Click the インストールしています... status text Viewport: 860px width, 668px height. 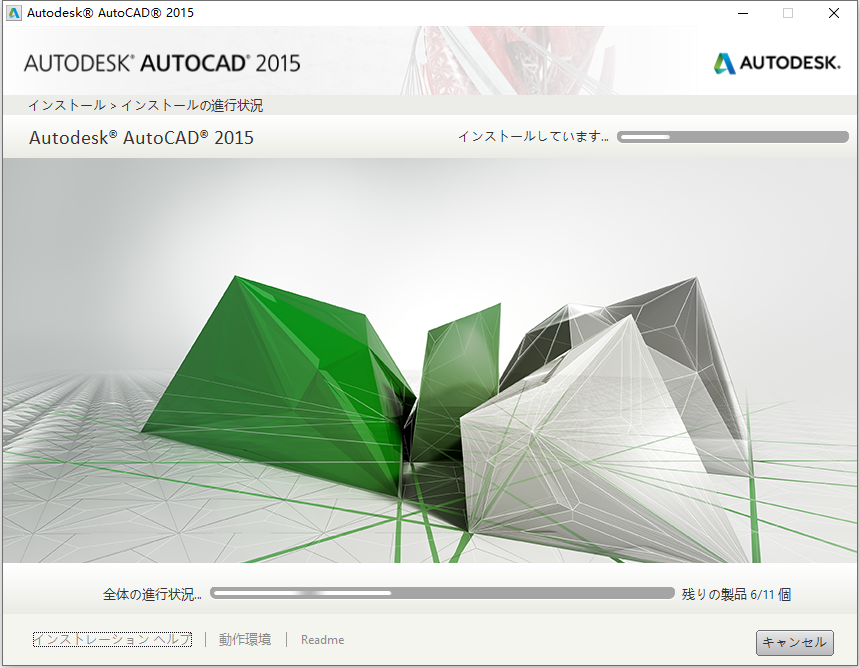(533, 137)
